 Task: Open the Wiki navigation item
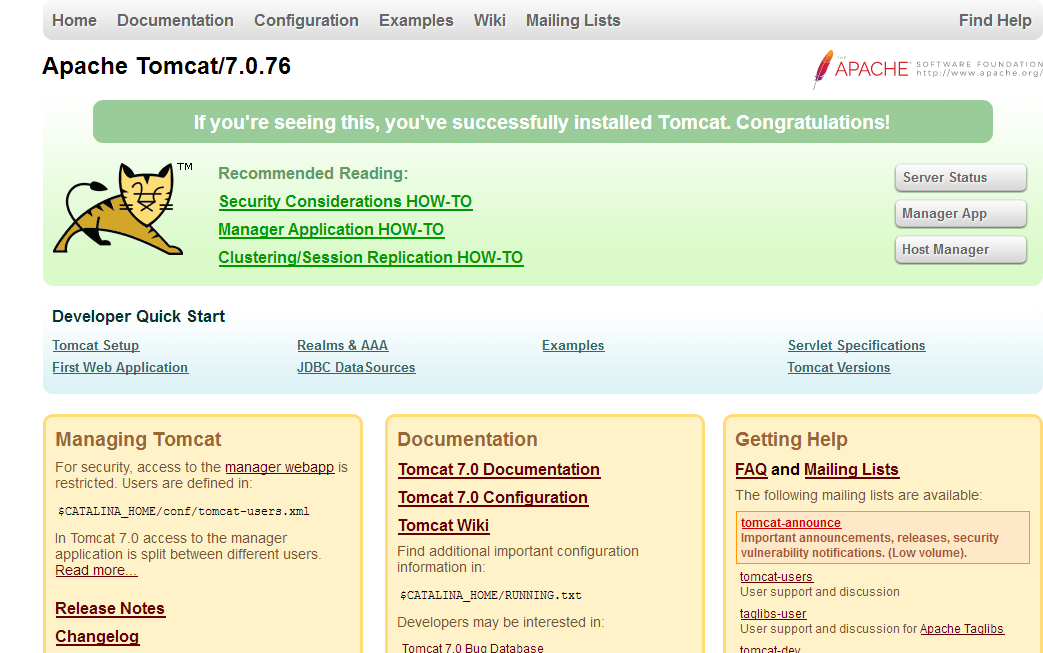(x=490, y=21)
